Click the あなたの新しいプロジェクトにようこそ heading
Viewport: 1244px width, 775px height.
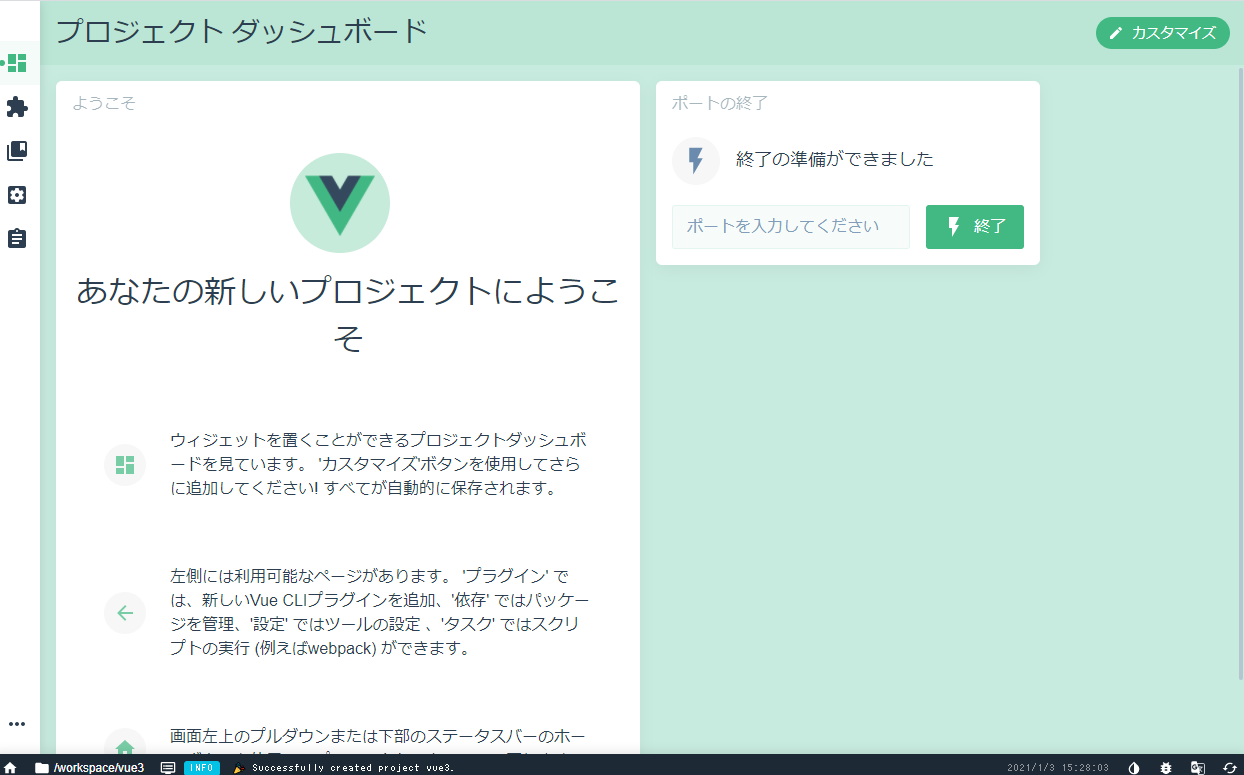348,314
